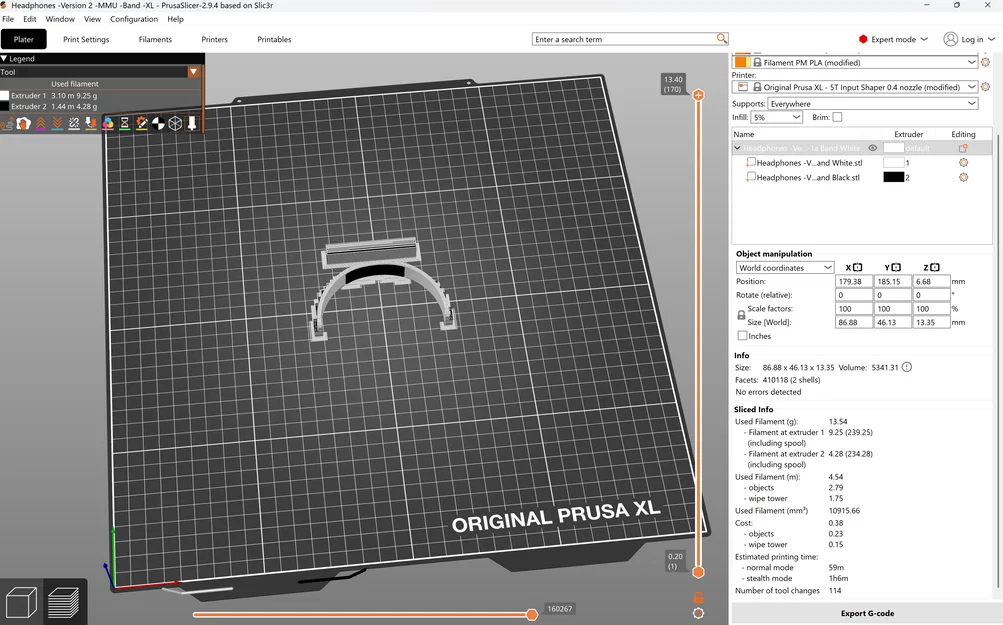
Task: Open the Window menu
Action: (60, 19)
